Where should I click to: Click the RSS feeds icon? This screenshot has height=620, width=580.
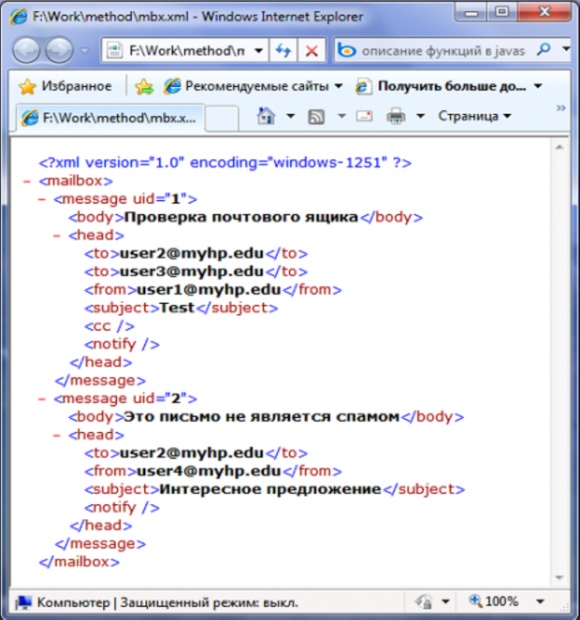pos(316,117)
